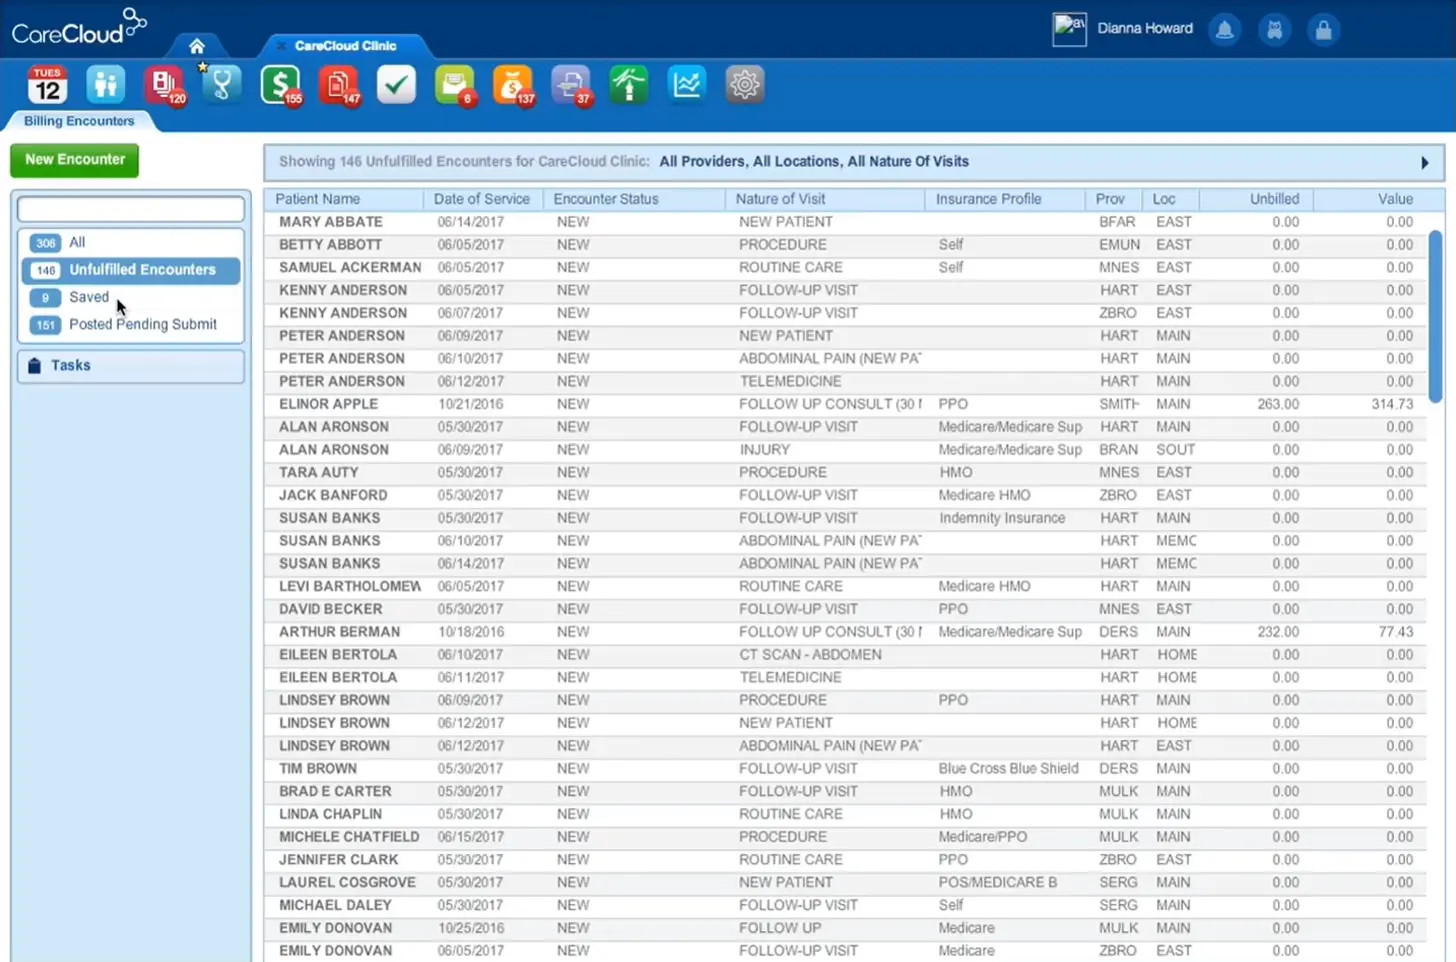Open the green inbox icon badged 6
The width and height of the screenshot is (1456, 962).
coord(455,85)
